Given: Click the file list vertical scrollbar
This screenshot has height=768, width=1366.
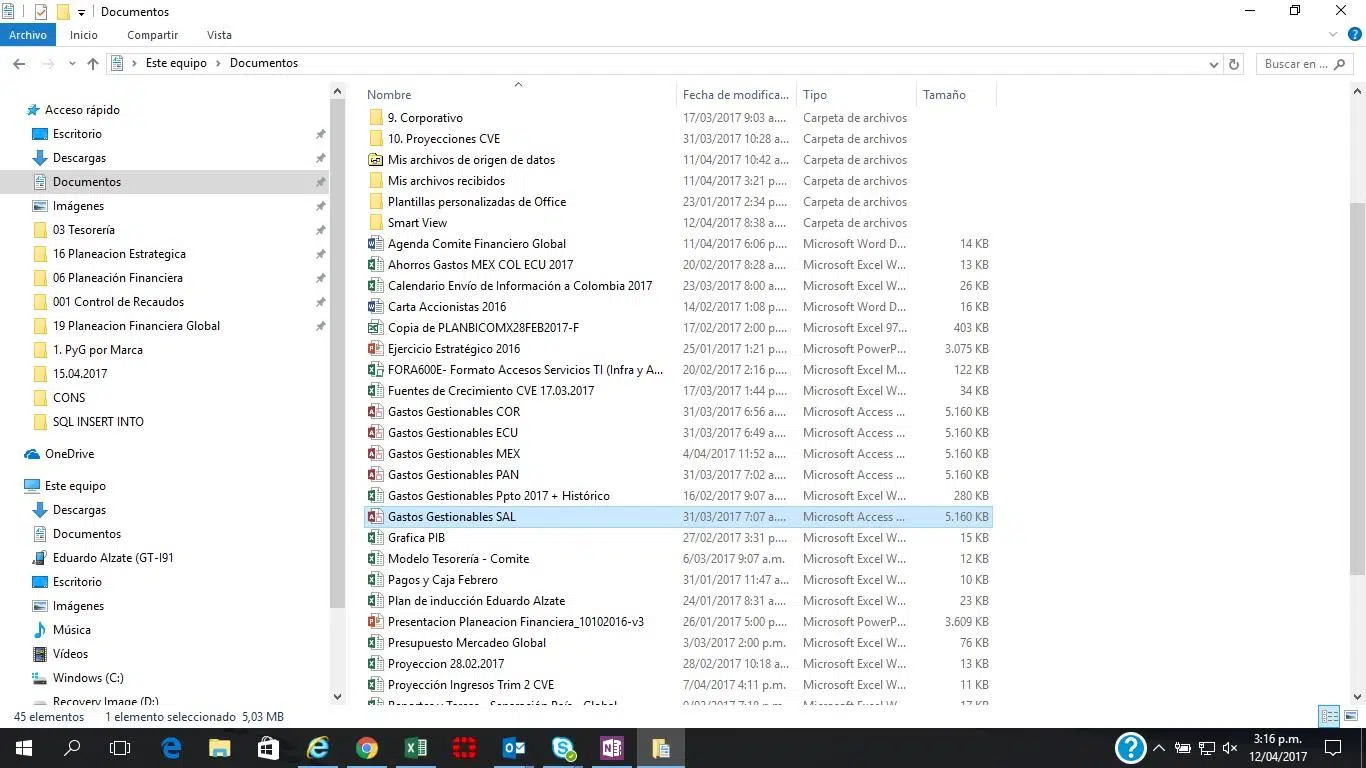Looking at the screenshot, I should (x=1357, y=389).
